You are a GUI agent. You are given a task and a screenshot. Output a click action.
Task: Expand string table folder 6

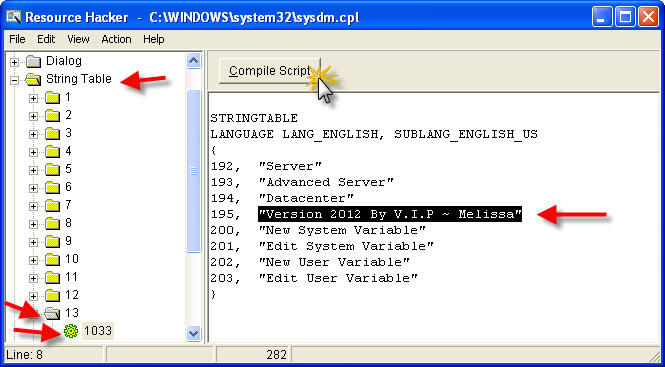pos(33,188)
